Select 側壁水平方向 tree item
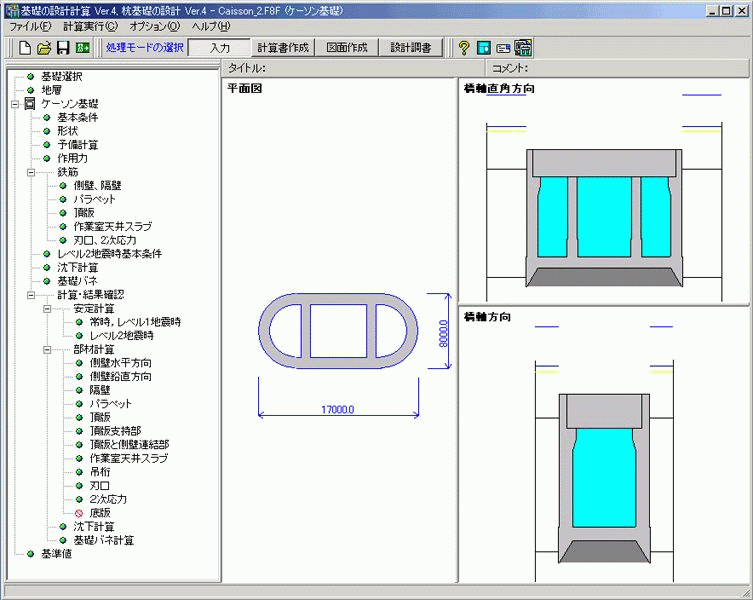The width and height of the screenshot is (753, 600). pyautogui.click(x=120, y=362)
